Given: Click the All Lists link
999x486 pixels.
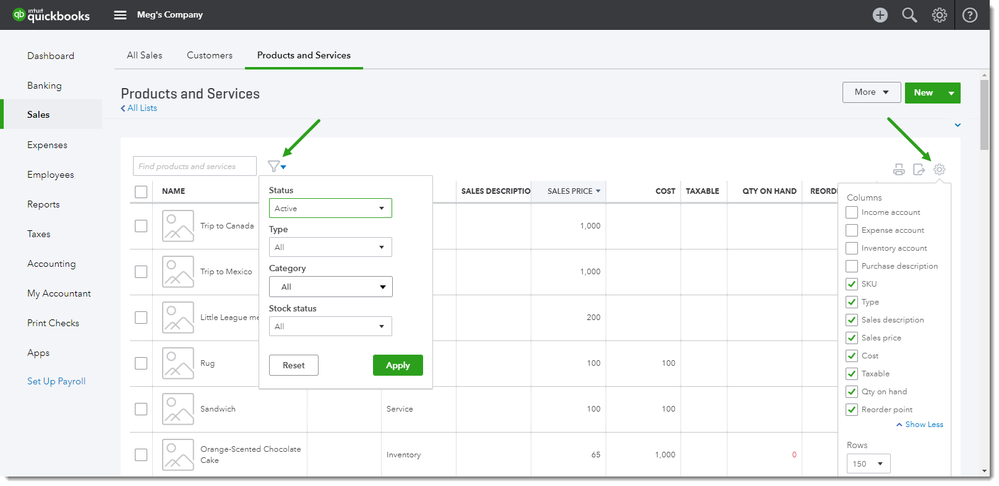Looking at the screenshot, I should (x=139, y=108).
